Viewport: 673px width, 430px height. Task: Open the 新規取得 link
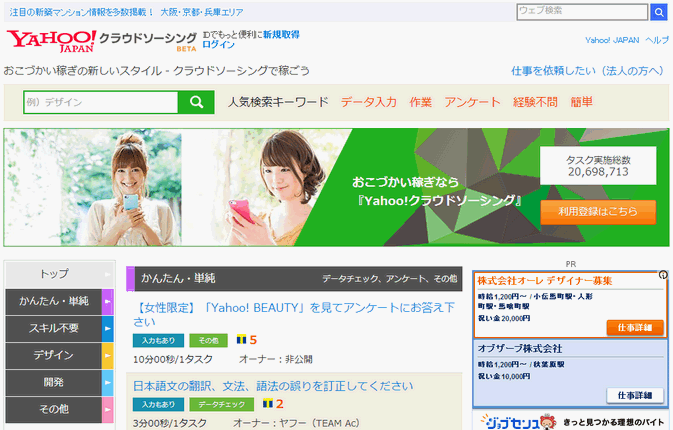click(x=282, y=34)
